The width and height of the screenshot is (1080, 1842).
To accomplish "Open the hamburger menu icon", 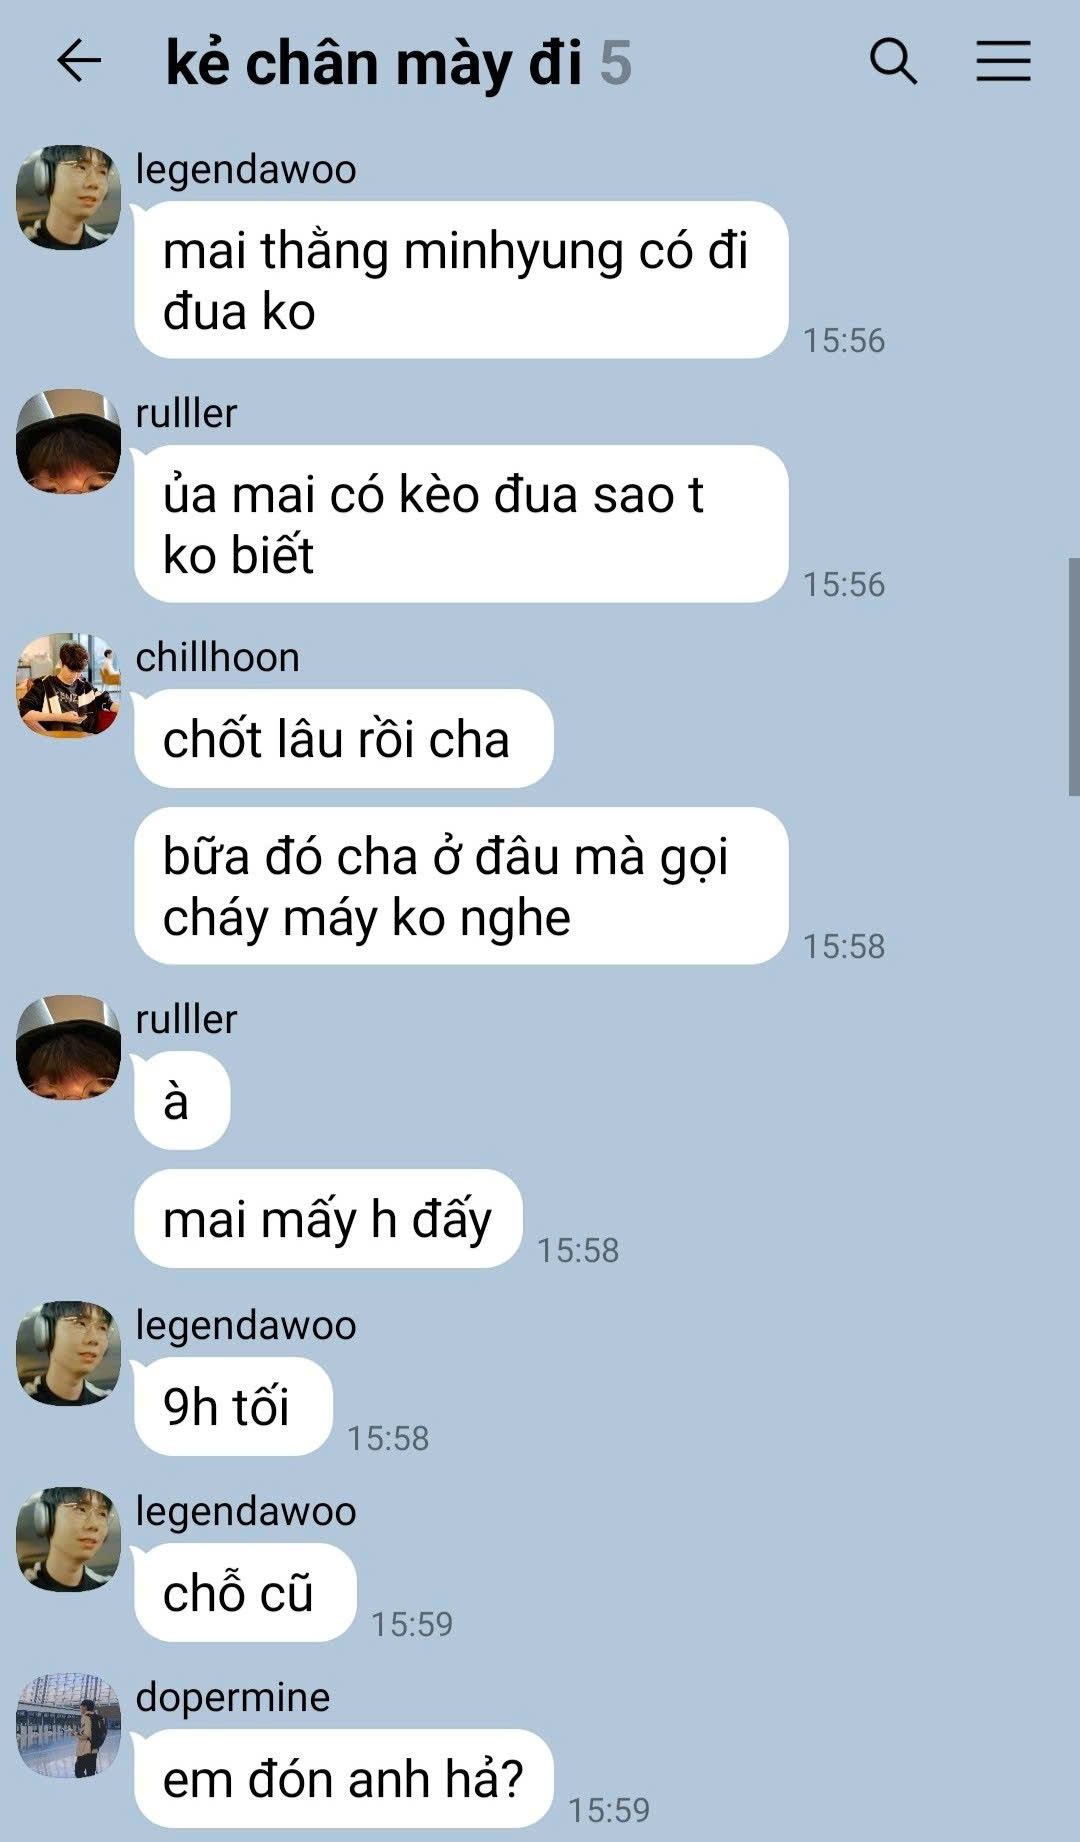I will [1003, 61].
